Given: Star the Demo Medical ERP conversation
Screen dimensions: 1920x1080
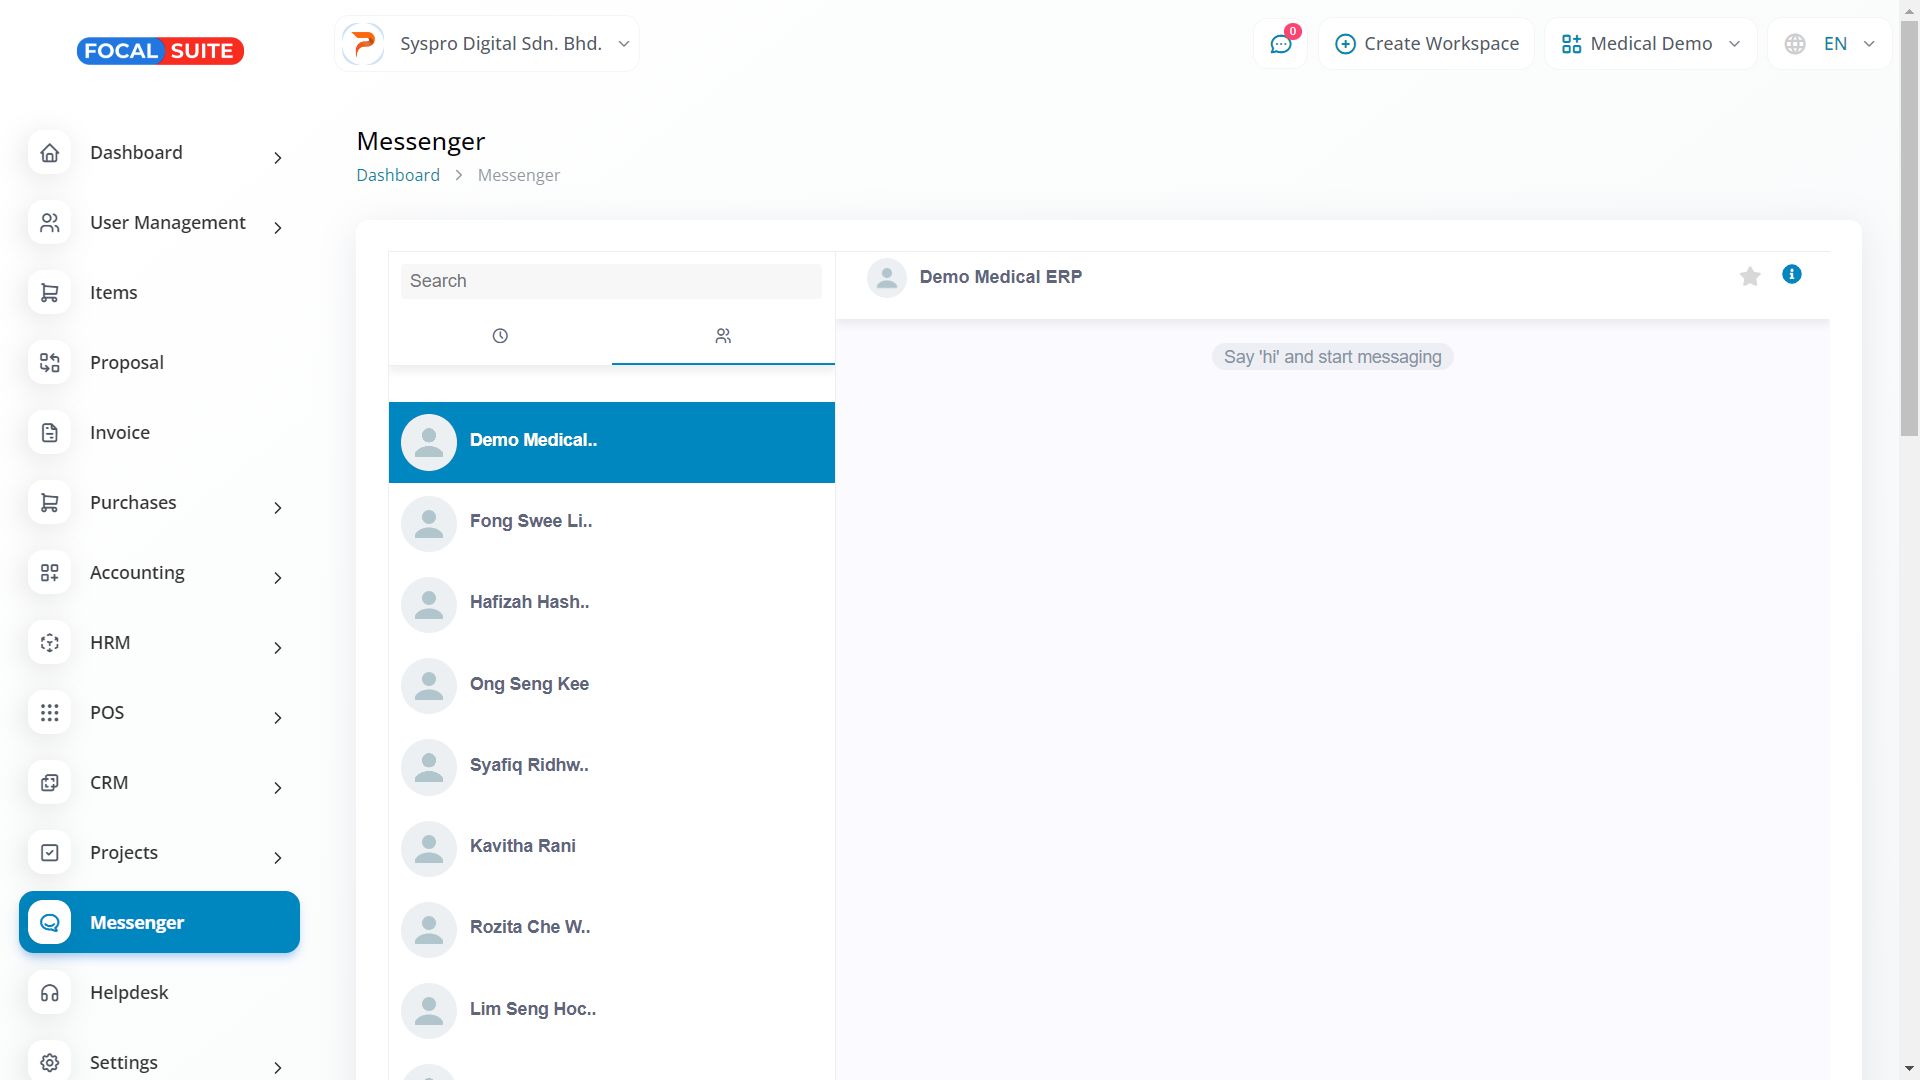Looking at the screenshot, I should coord(1749,277).
